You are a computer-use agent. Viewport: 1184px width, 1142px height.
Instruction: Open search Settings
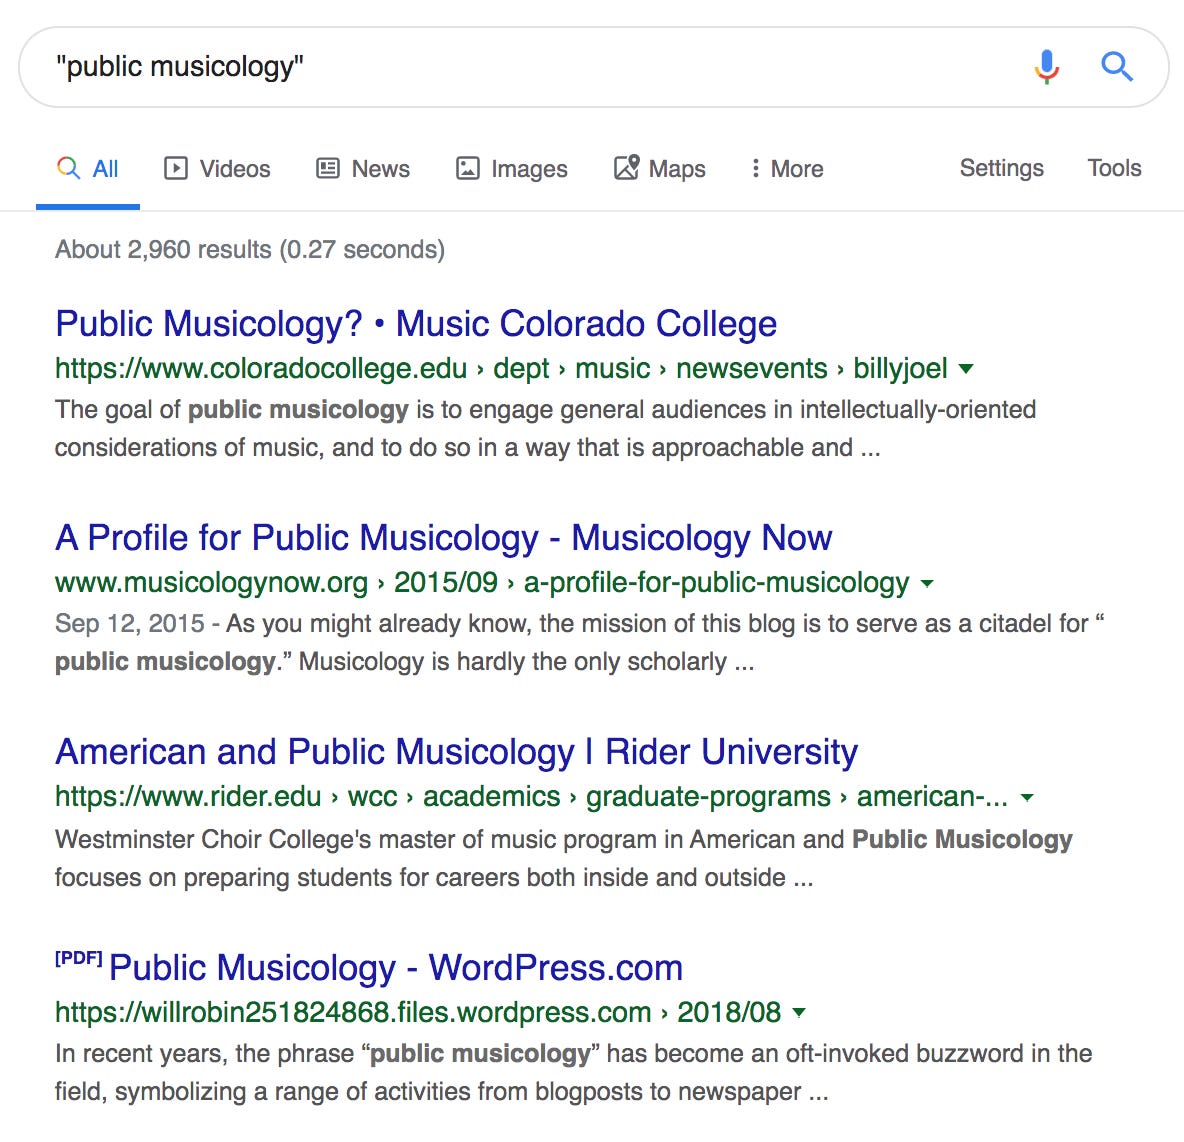pos(1001,168)
